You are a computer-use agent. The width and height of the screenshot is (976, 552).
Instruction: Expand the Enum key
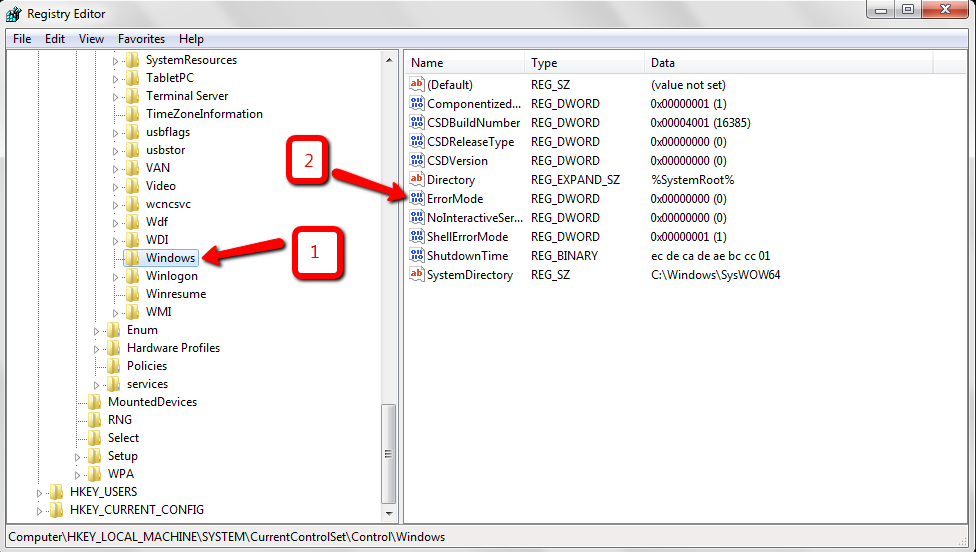tap(96, 331)
